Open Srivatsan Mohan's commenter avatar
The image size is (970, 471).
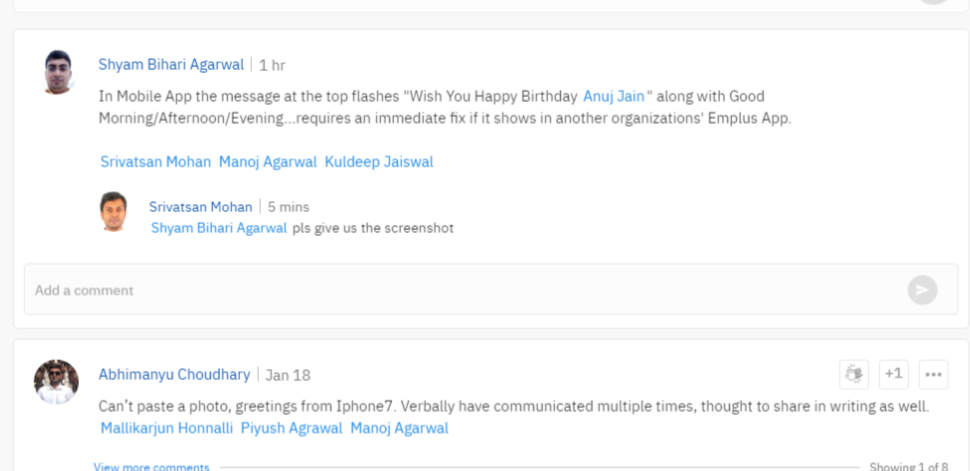tap(113, 212)
